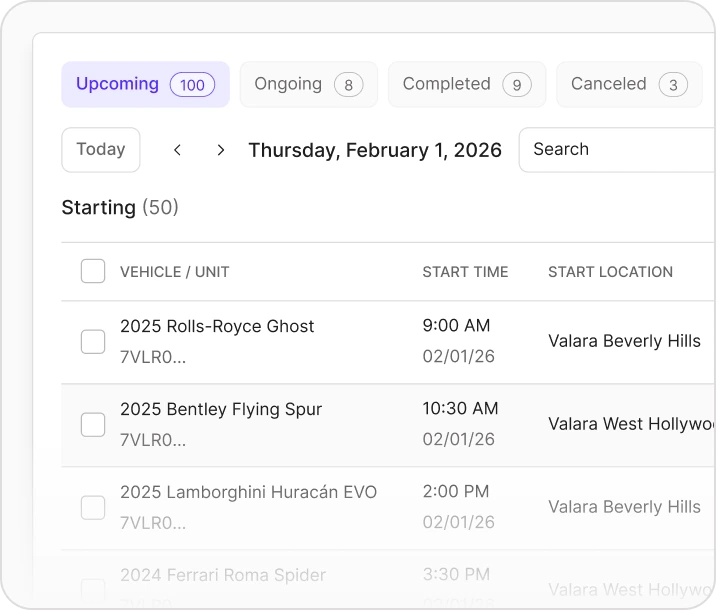The width and height of the screenshot is (716, 610).
Task: Click the 9 count badge on Completed
Action: (x=517, y=85)
